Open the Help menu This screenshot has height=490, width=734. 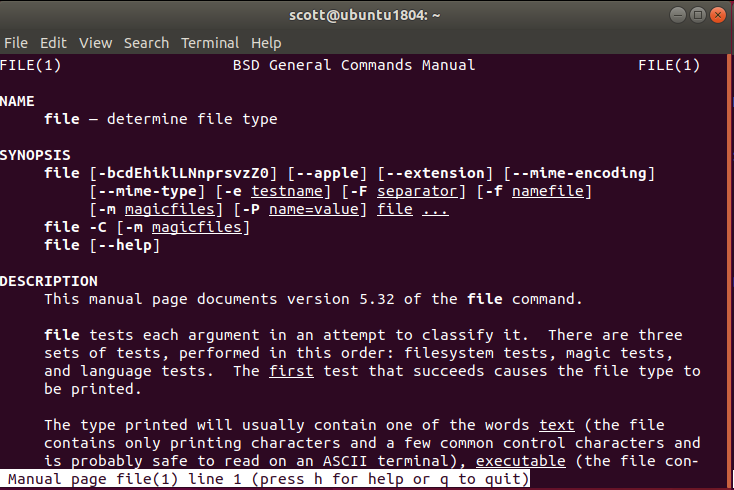click(266, 44)
